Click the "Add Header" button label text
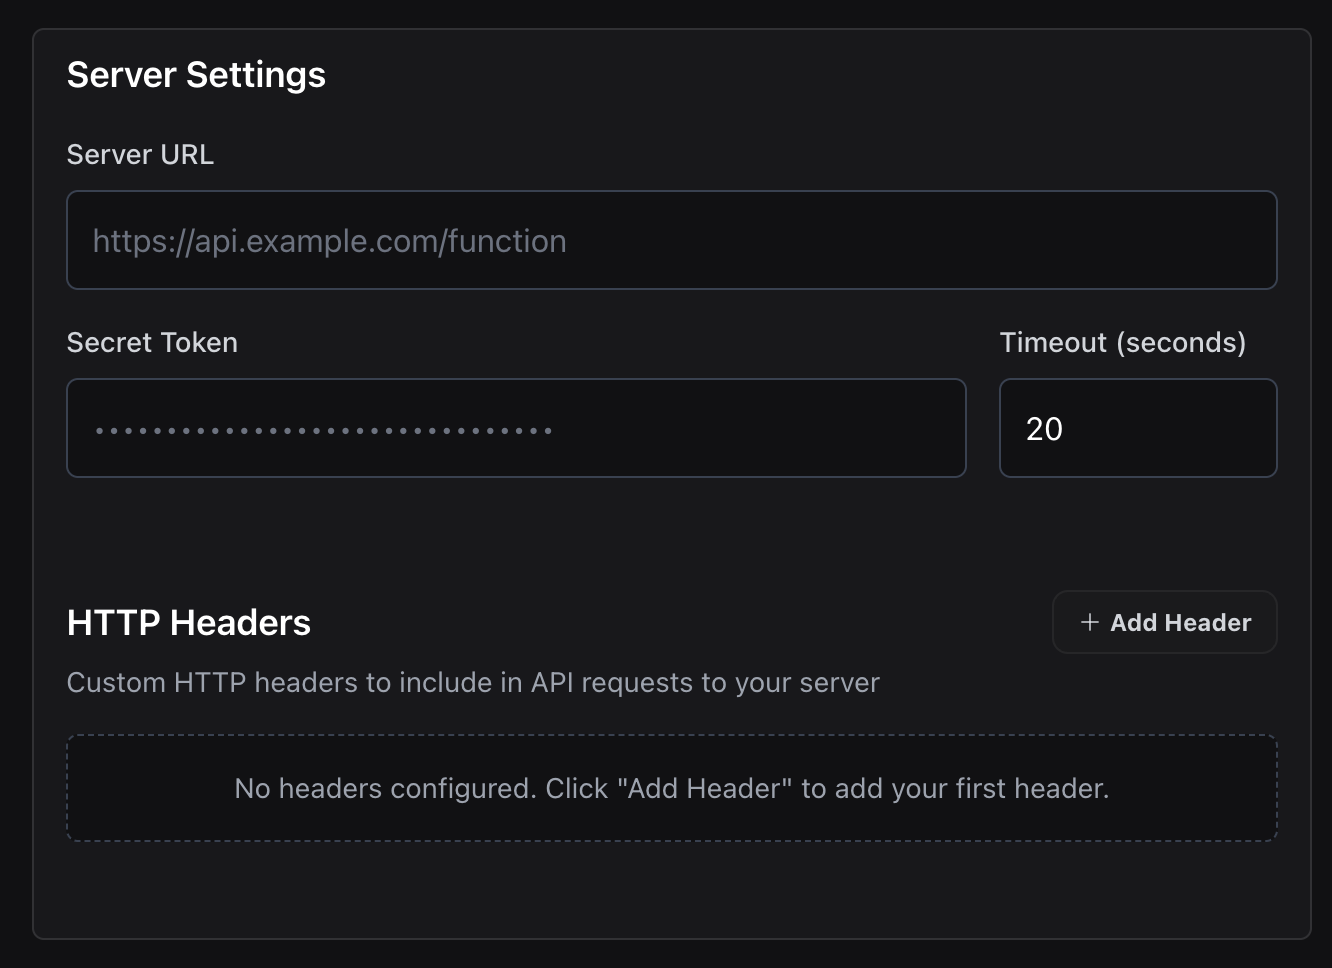This screenshot has width=1332, height=968. [x=1181, y=623]
